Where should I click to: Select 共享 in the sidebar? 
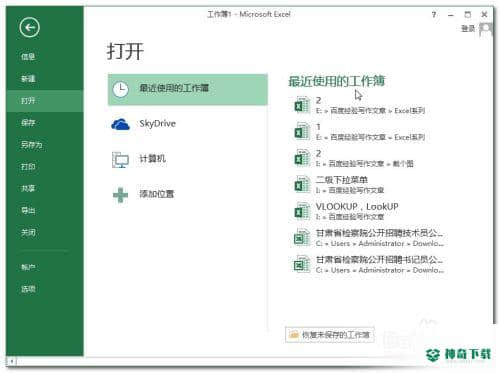pos(28,189)
